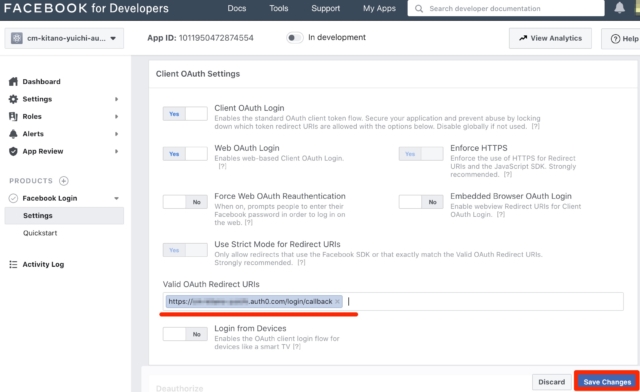Toggle Web OAuth Login switch
Image resolution: width=640 pixels, height=392 pixels.
(185, 154)
